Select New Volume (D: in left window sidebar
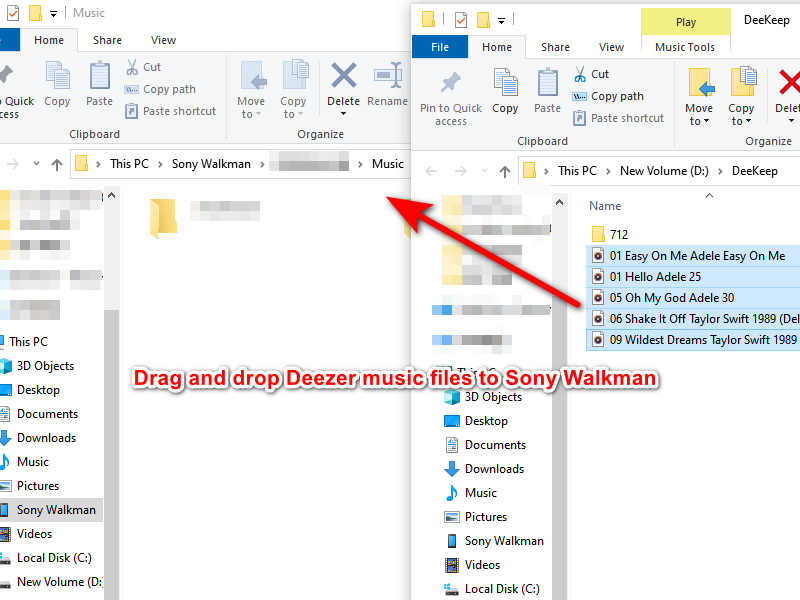Image resolution: width=800 pixels, height=600 pixels. pos(59,582)
